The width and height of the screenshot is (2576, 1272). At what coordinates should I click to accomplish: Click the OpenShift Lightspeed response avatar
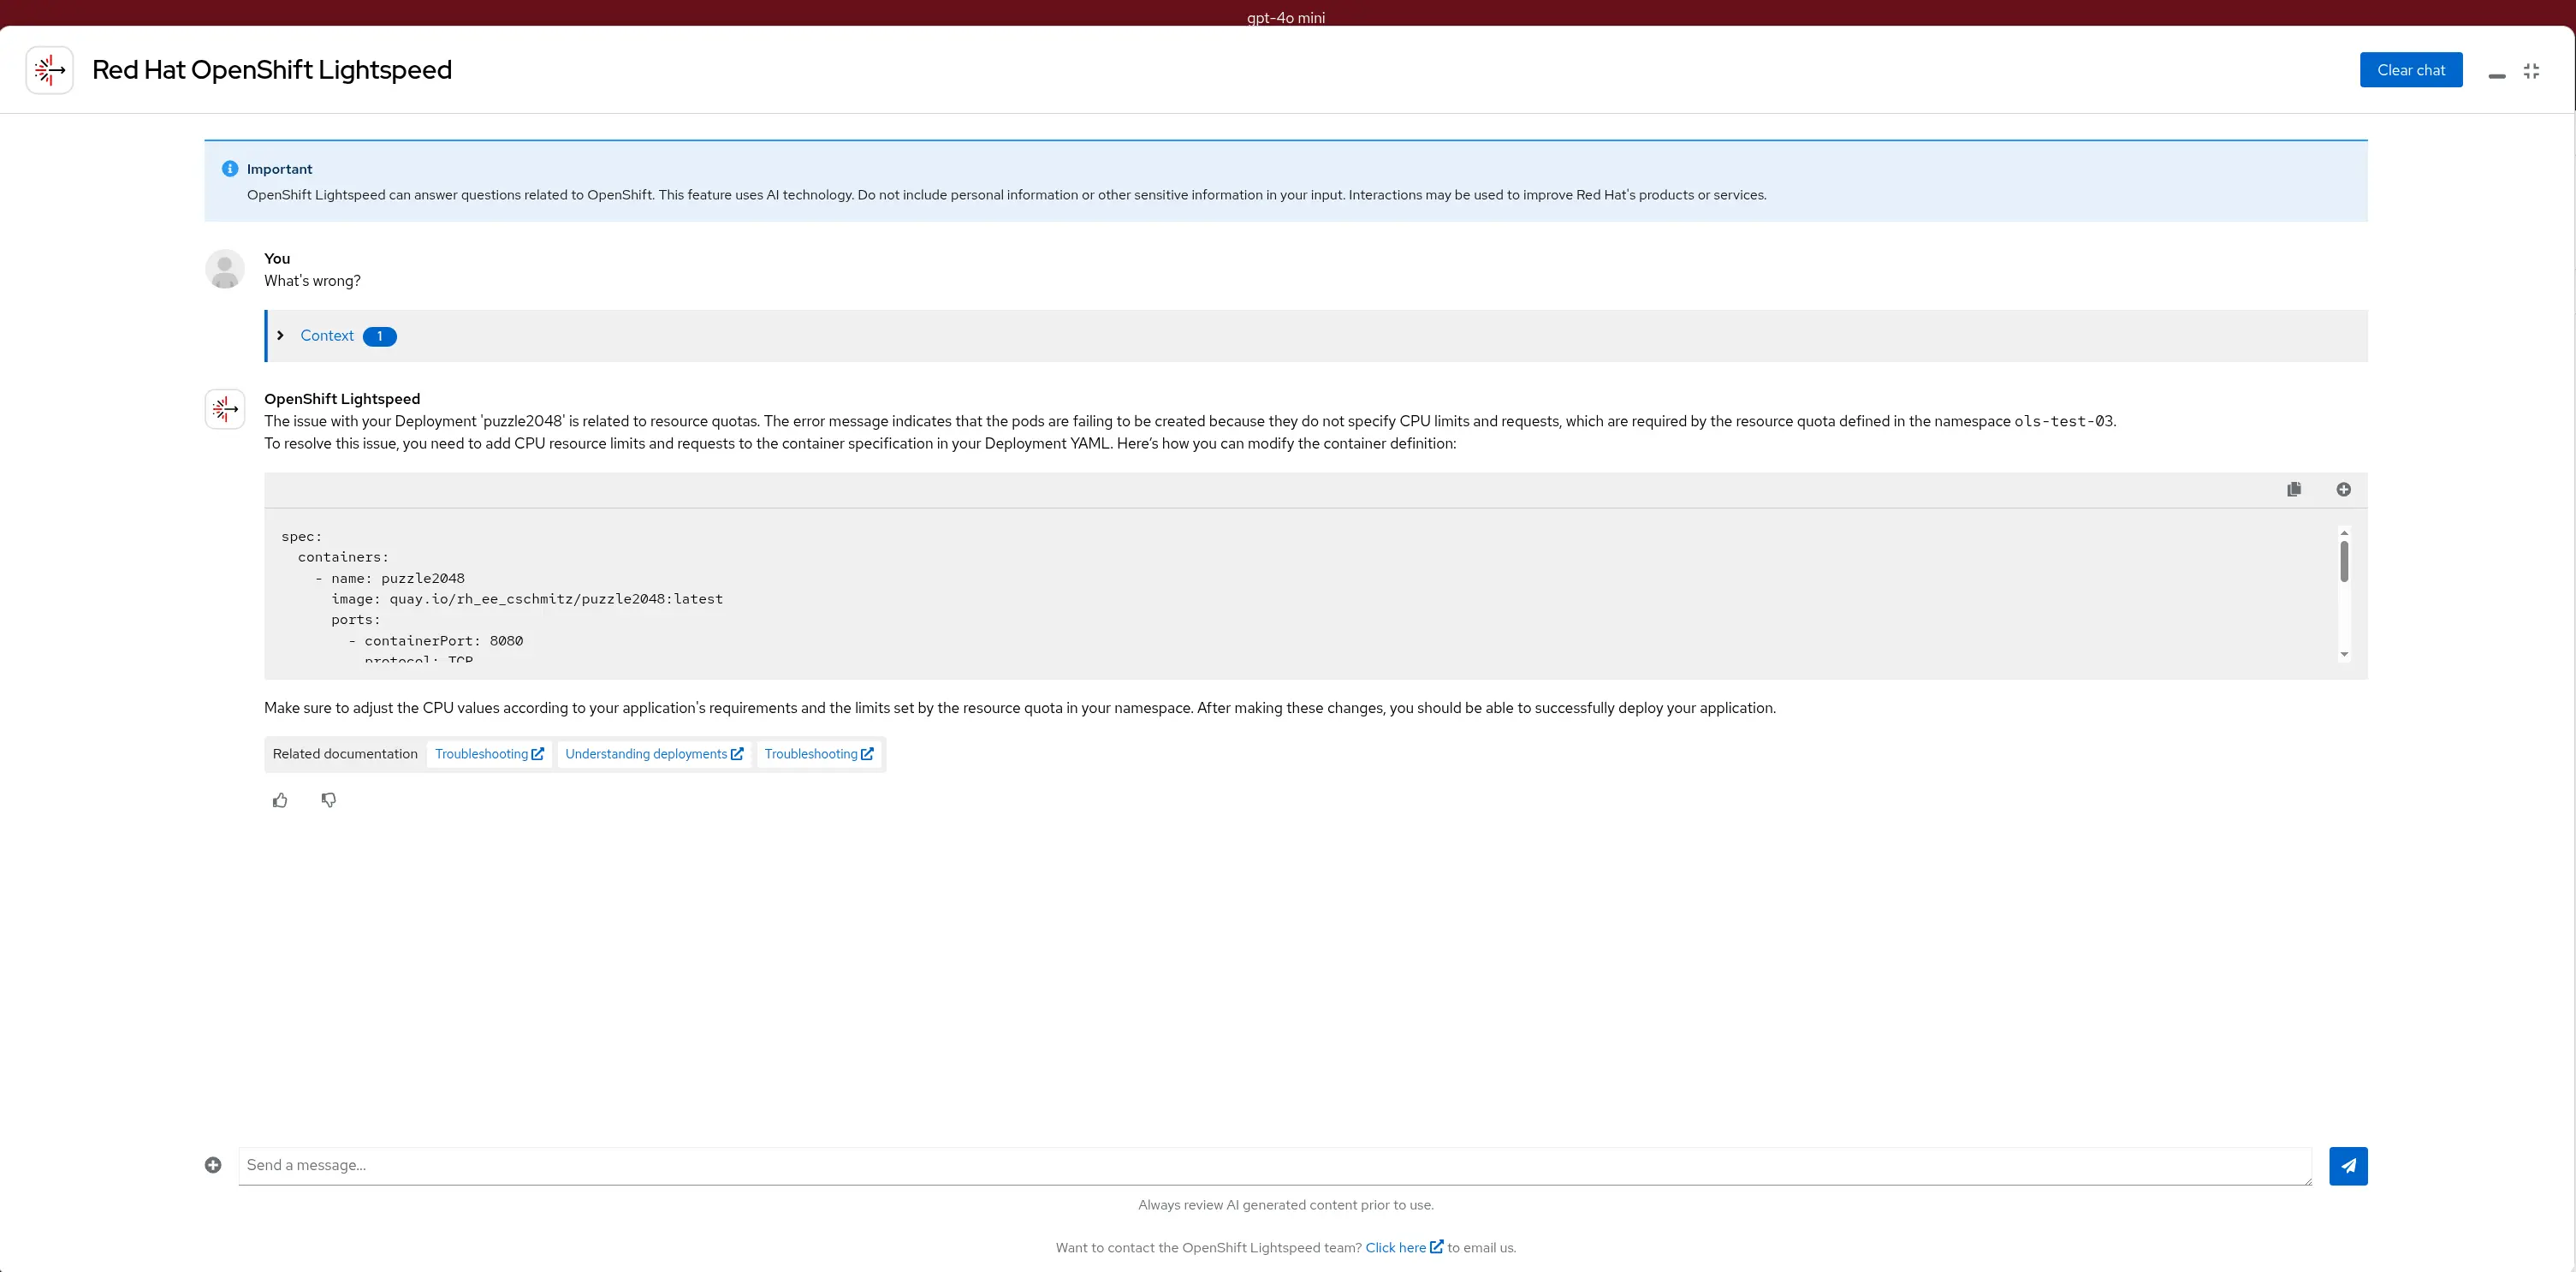pyautogui.click(x=225, y=409)
